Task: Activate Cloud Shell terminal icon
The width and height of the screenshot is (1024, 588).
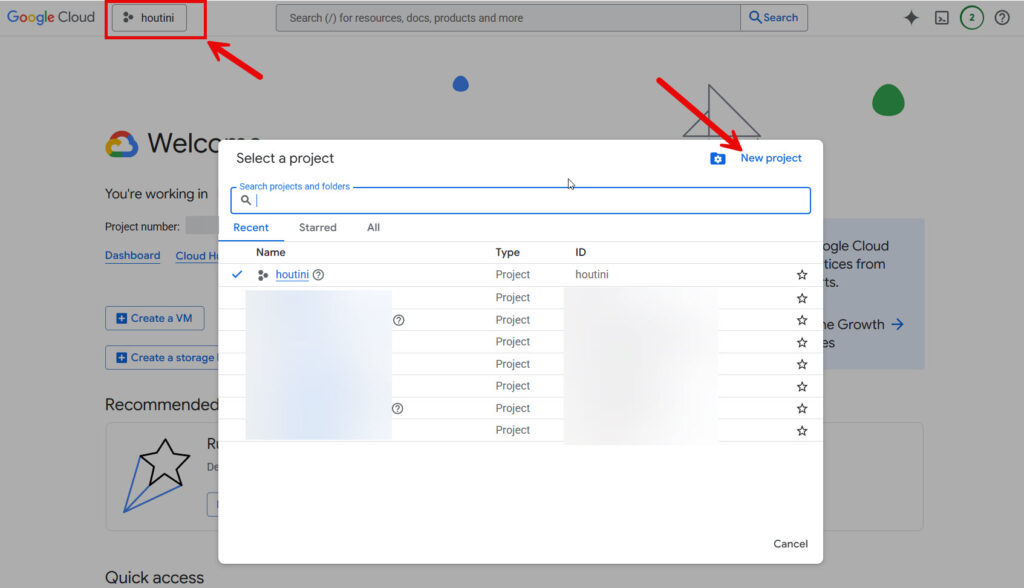Action: pos(942,18)
